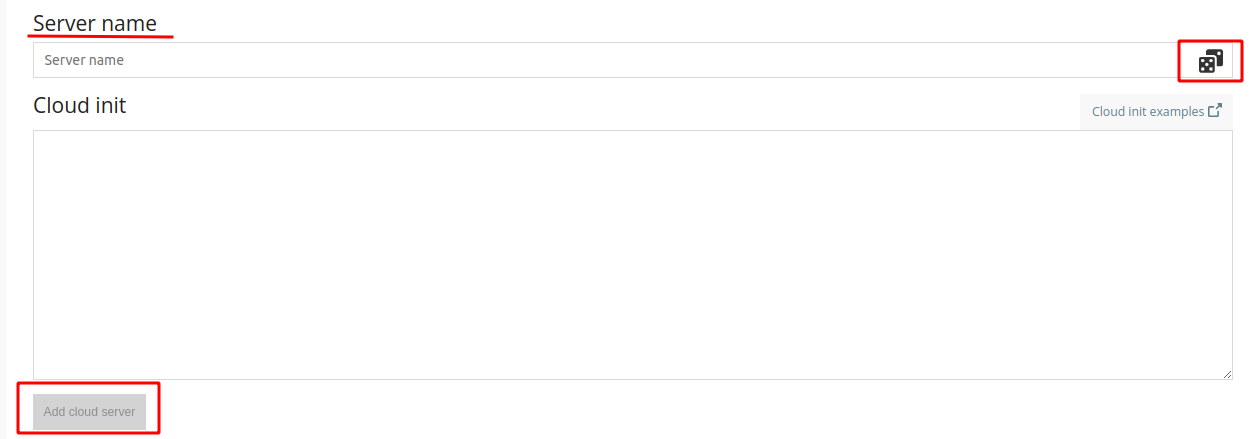The width and height of the screenshot is (1260, 439).
Task: Click inside the Cloud init text area
Action: point(633,255)
